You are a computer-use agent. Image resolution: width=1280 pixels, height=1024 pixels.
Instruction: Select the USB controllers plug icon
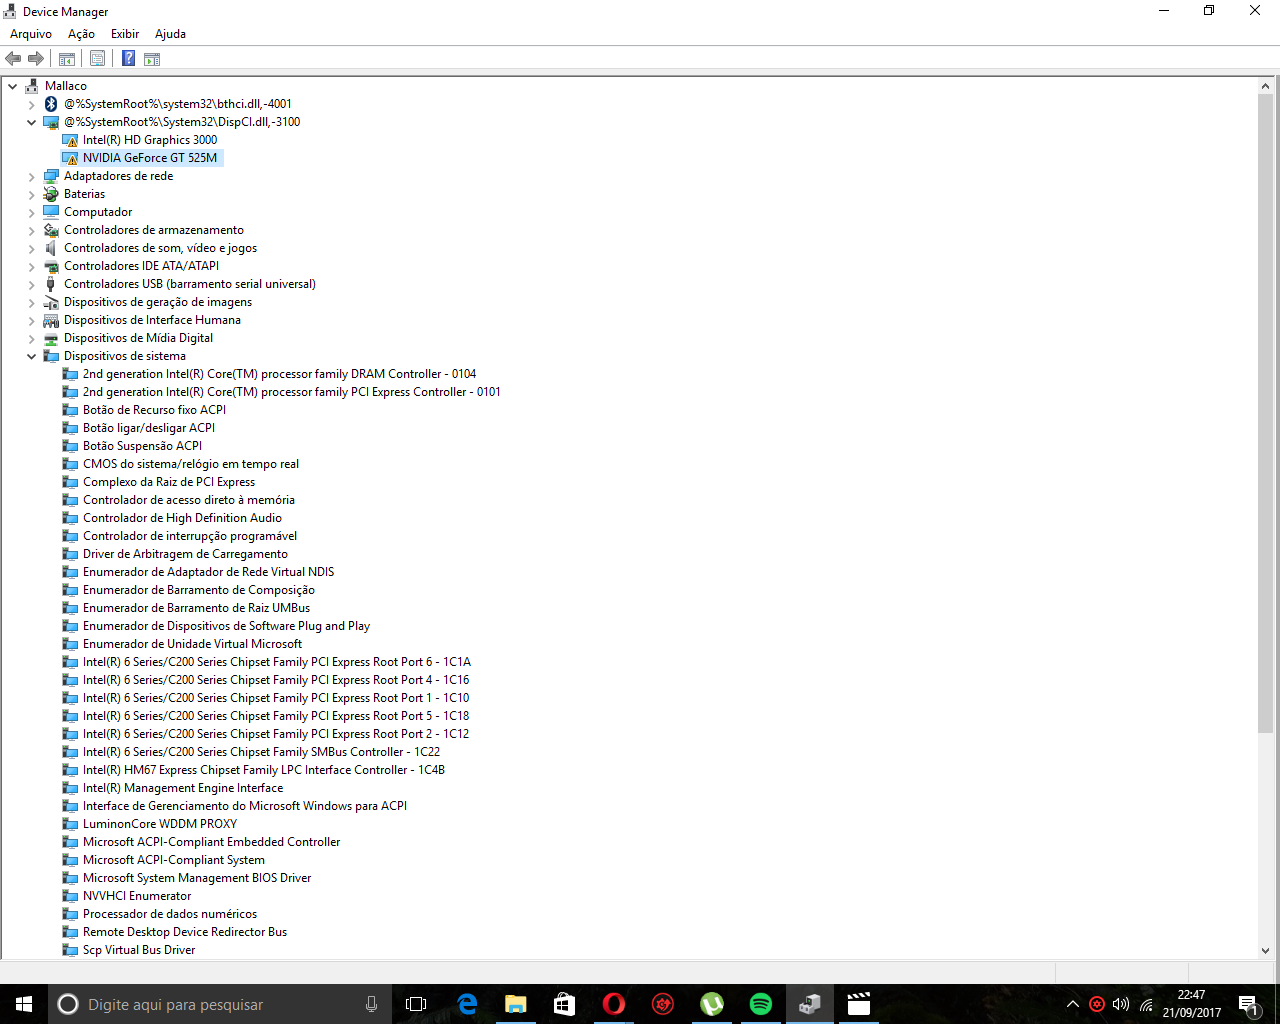pyautogui.click(x=51, y=284)
